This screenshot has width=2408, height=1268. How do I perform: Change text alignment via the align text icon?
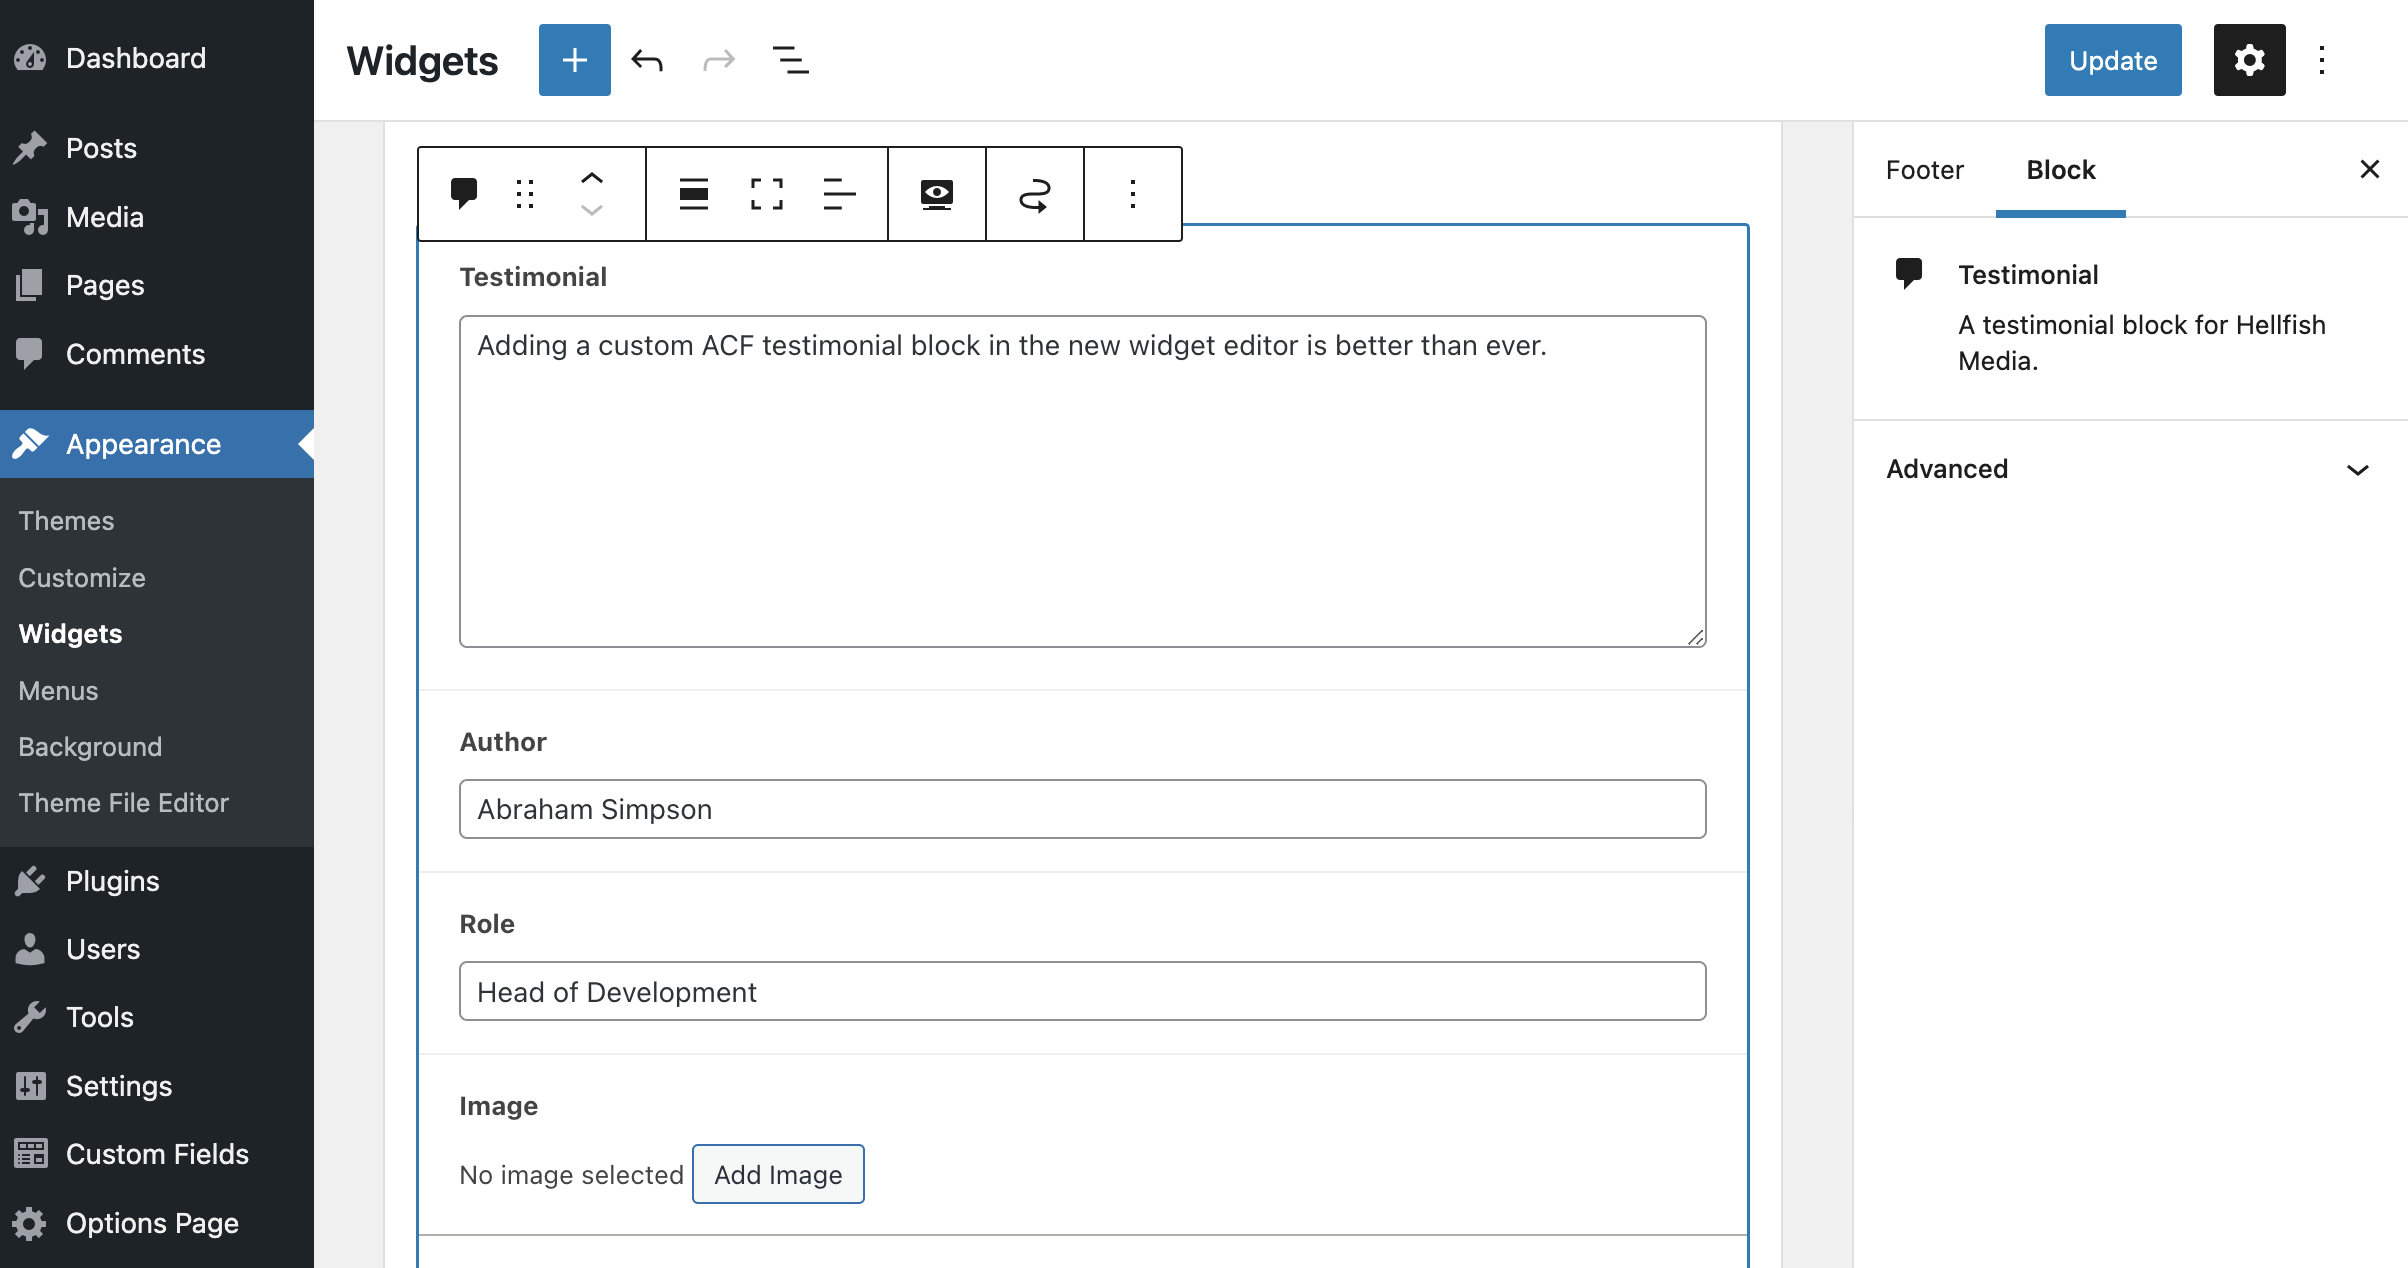point(839,193)
